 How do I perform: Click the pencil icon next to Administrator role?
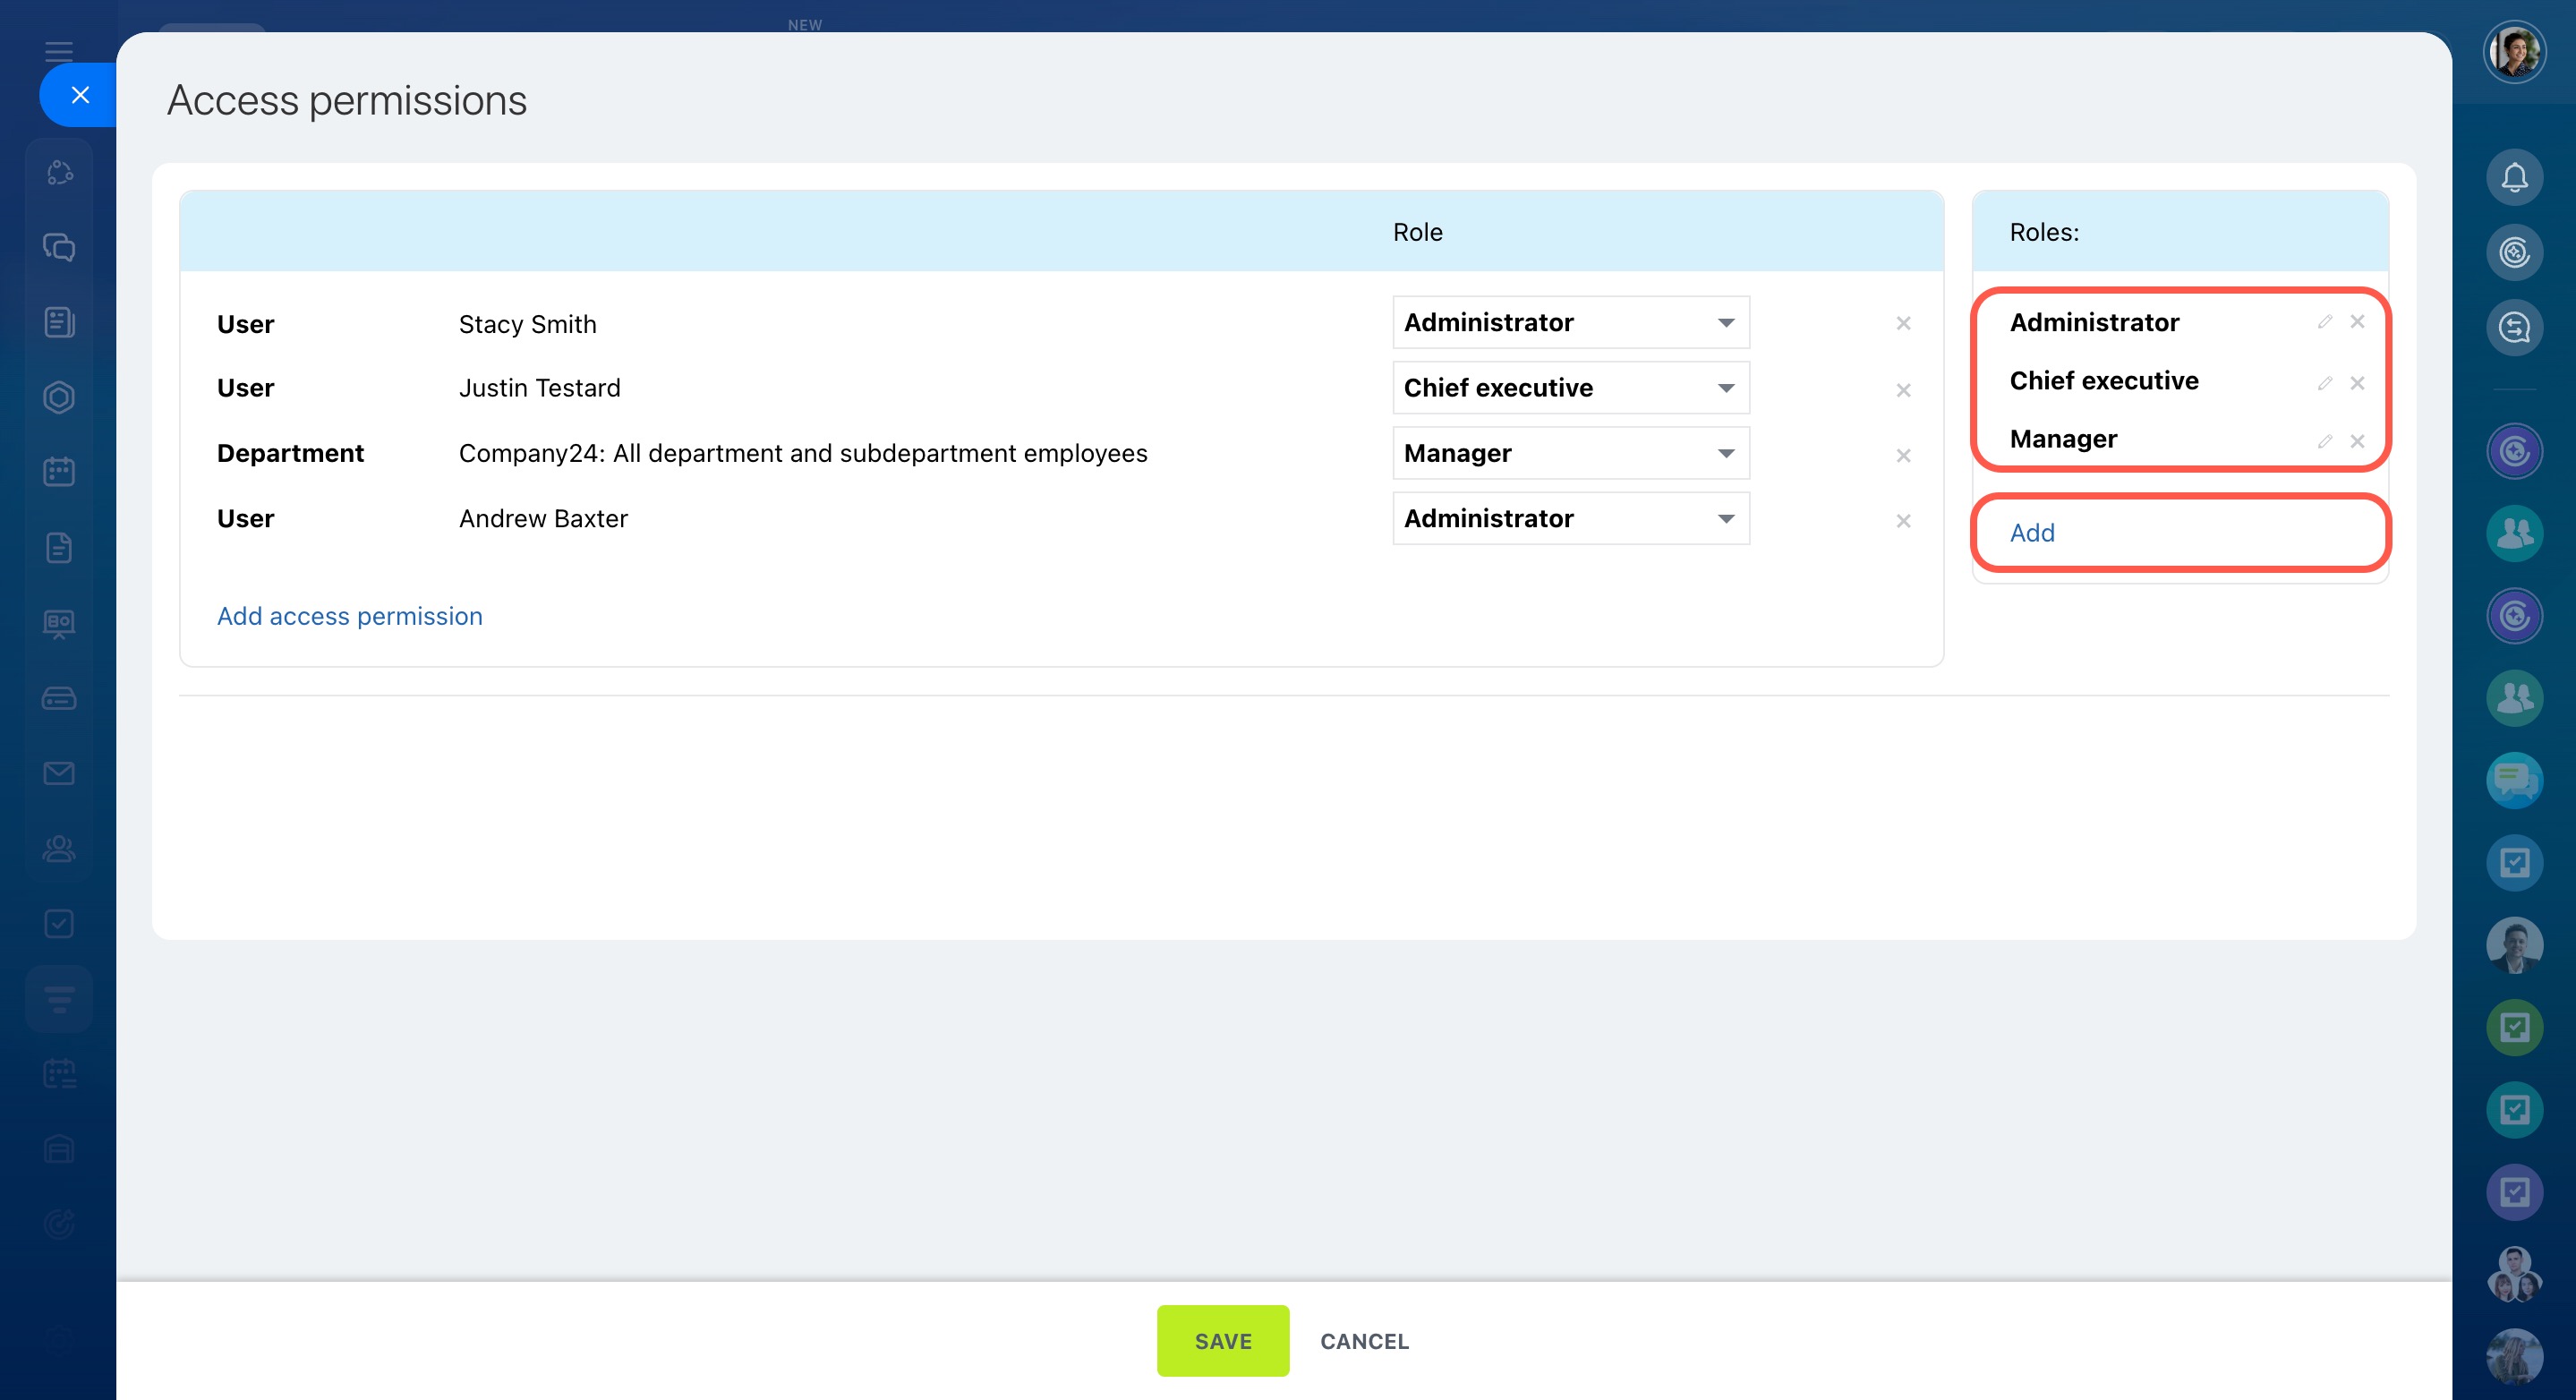(2324, 322)
